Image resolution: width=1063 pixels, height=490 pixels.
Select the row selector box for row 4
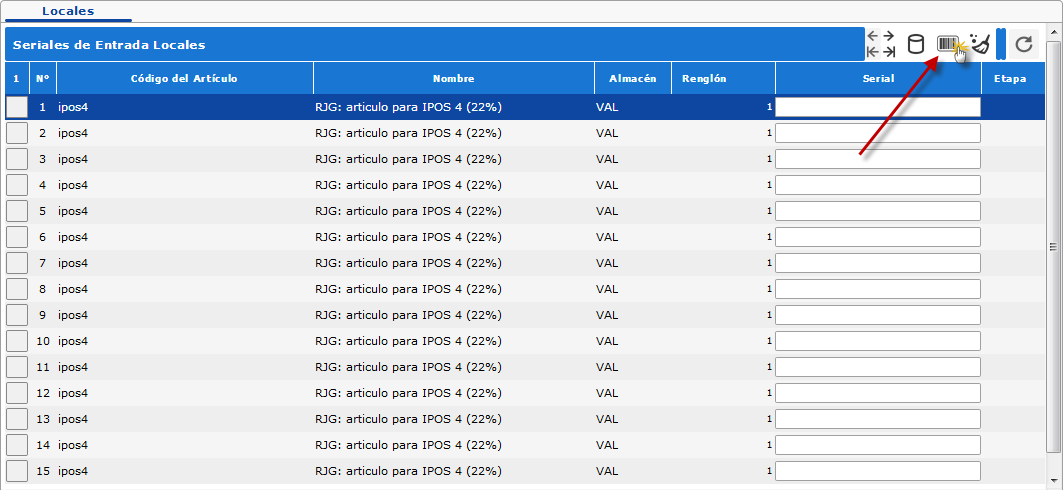[17, 185]
